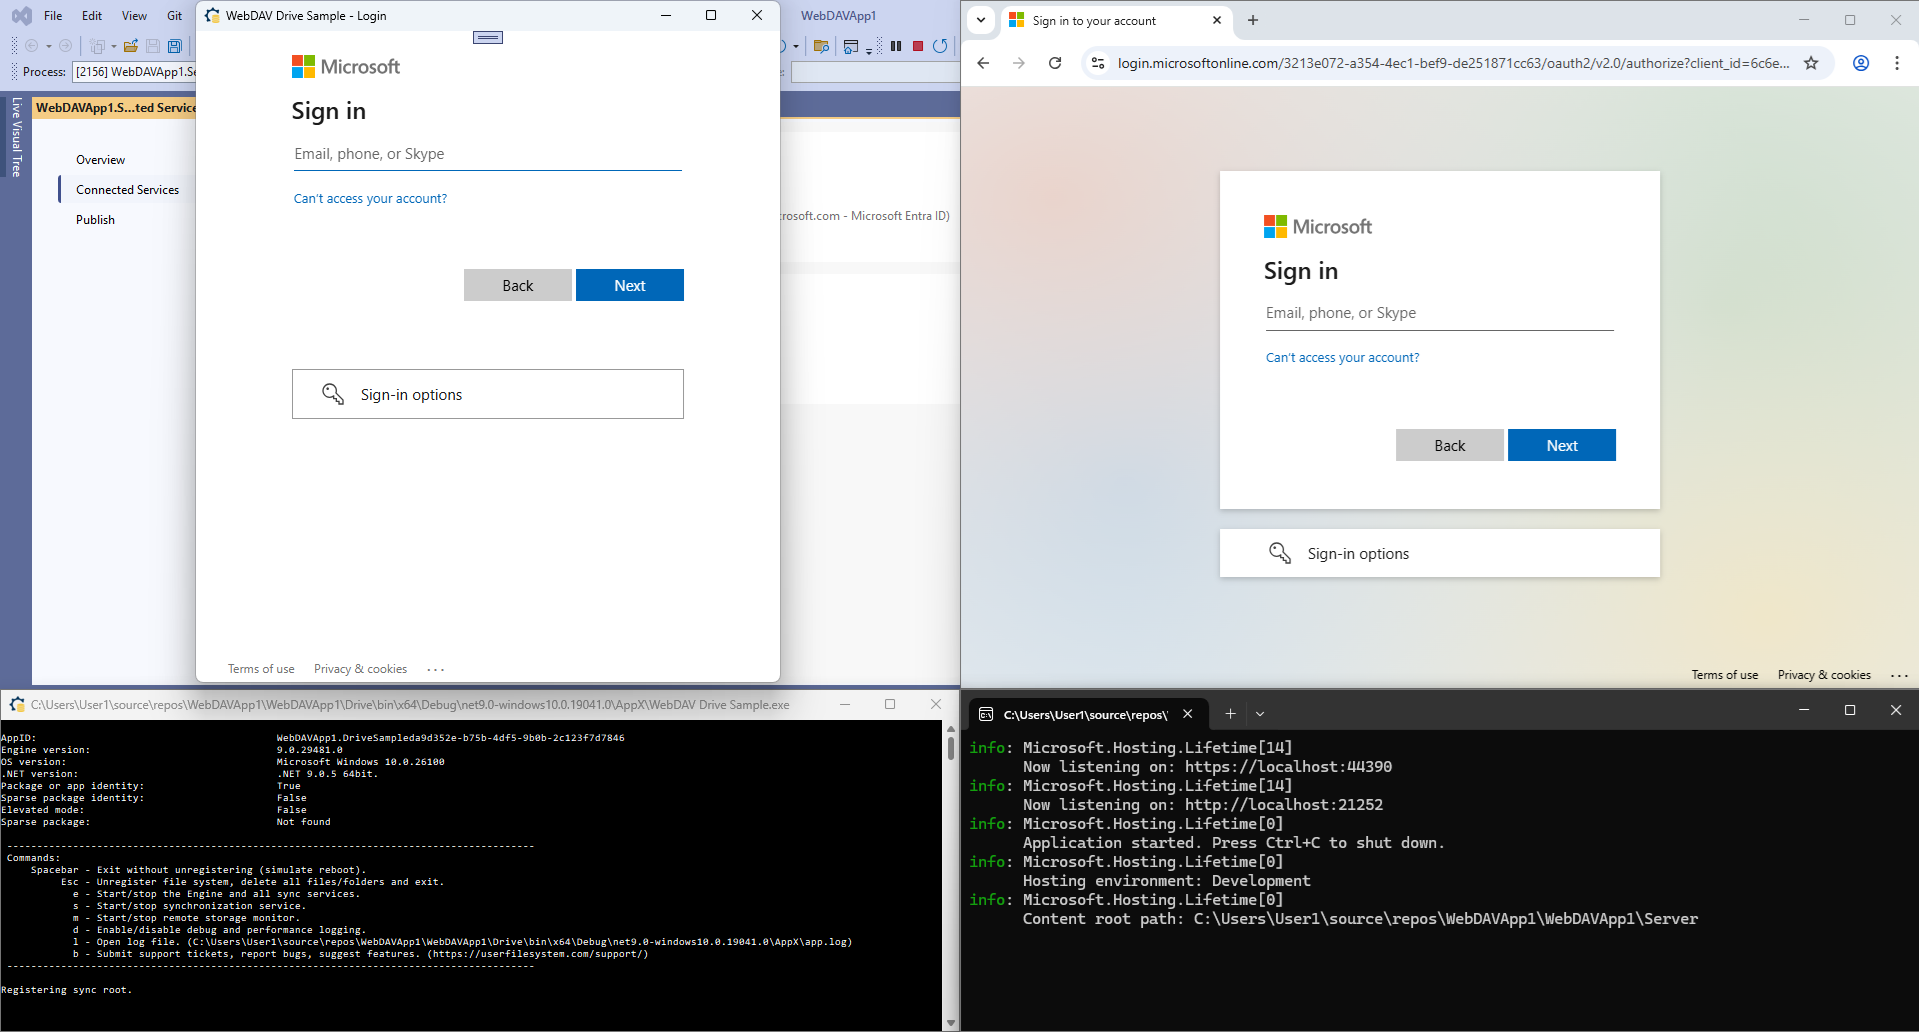This screenshot has width=1919, height=1032.
Task: View site information icon in Chrome address bar
Action: point(1098,63)
